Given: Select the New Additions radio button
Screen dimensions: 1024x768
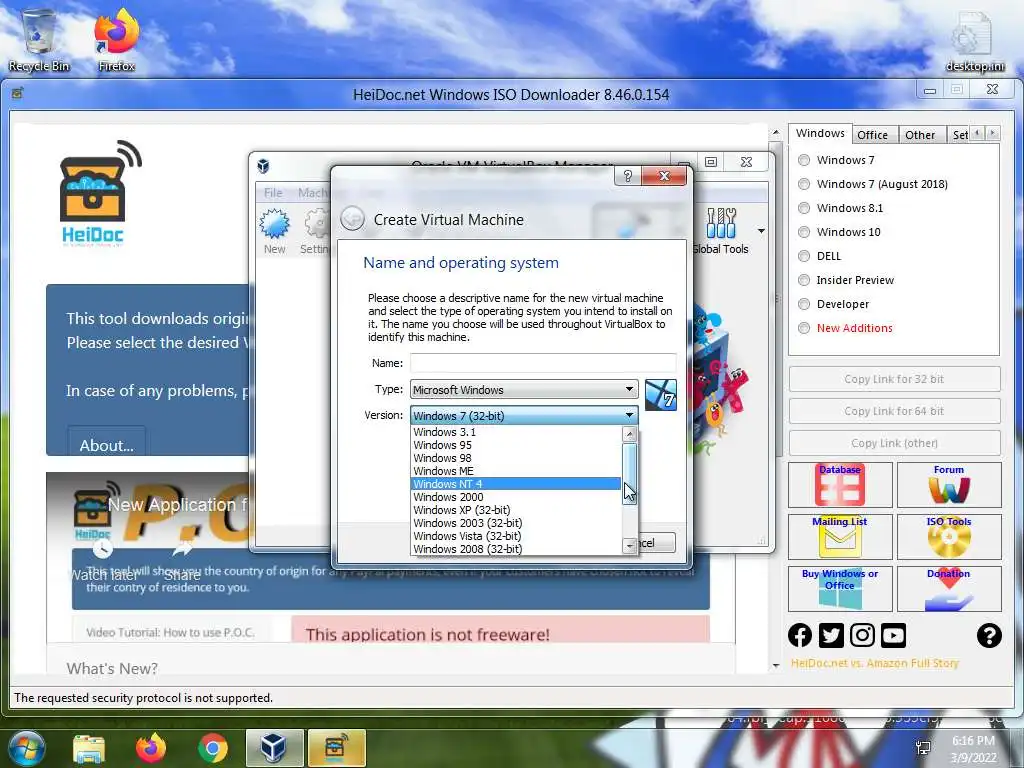Looking at the screenshot, I should 804,328.
